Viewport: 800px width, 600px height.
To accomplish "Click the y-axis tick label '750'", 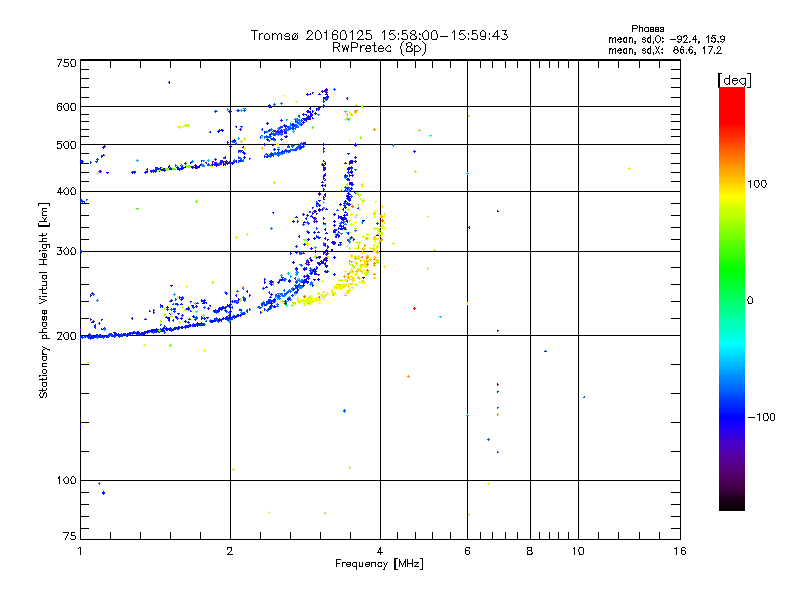I will 66,63.
